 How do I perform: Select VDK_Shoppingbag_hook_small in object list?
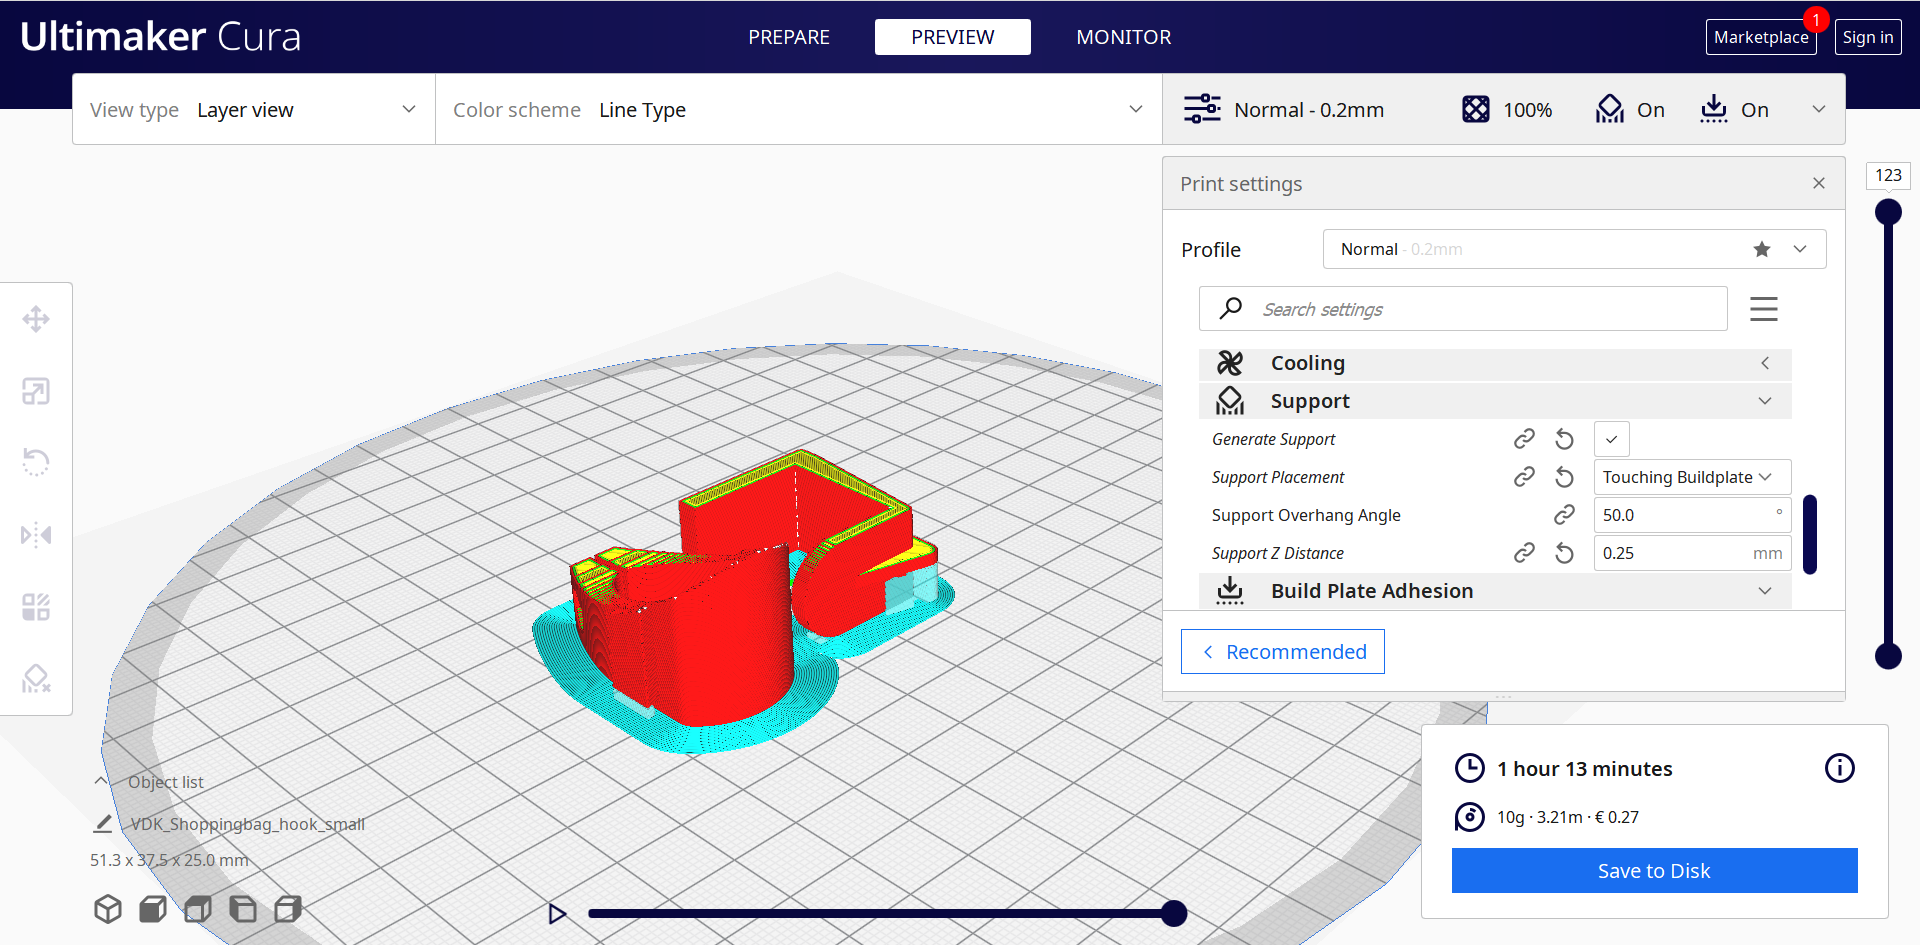tap(247, 824)
